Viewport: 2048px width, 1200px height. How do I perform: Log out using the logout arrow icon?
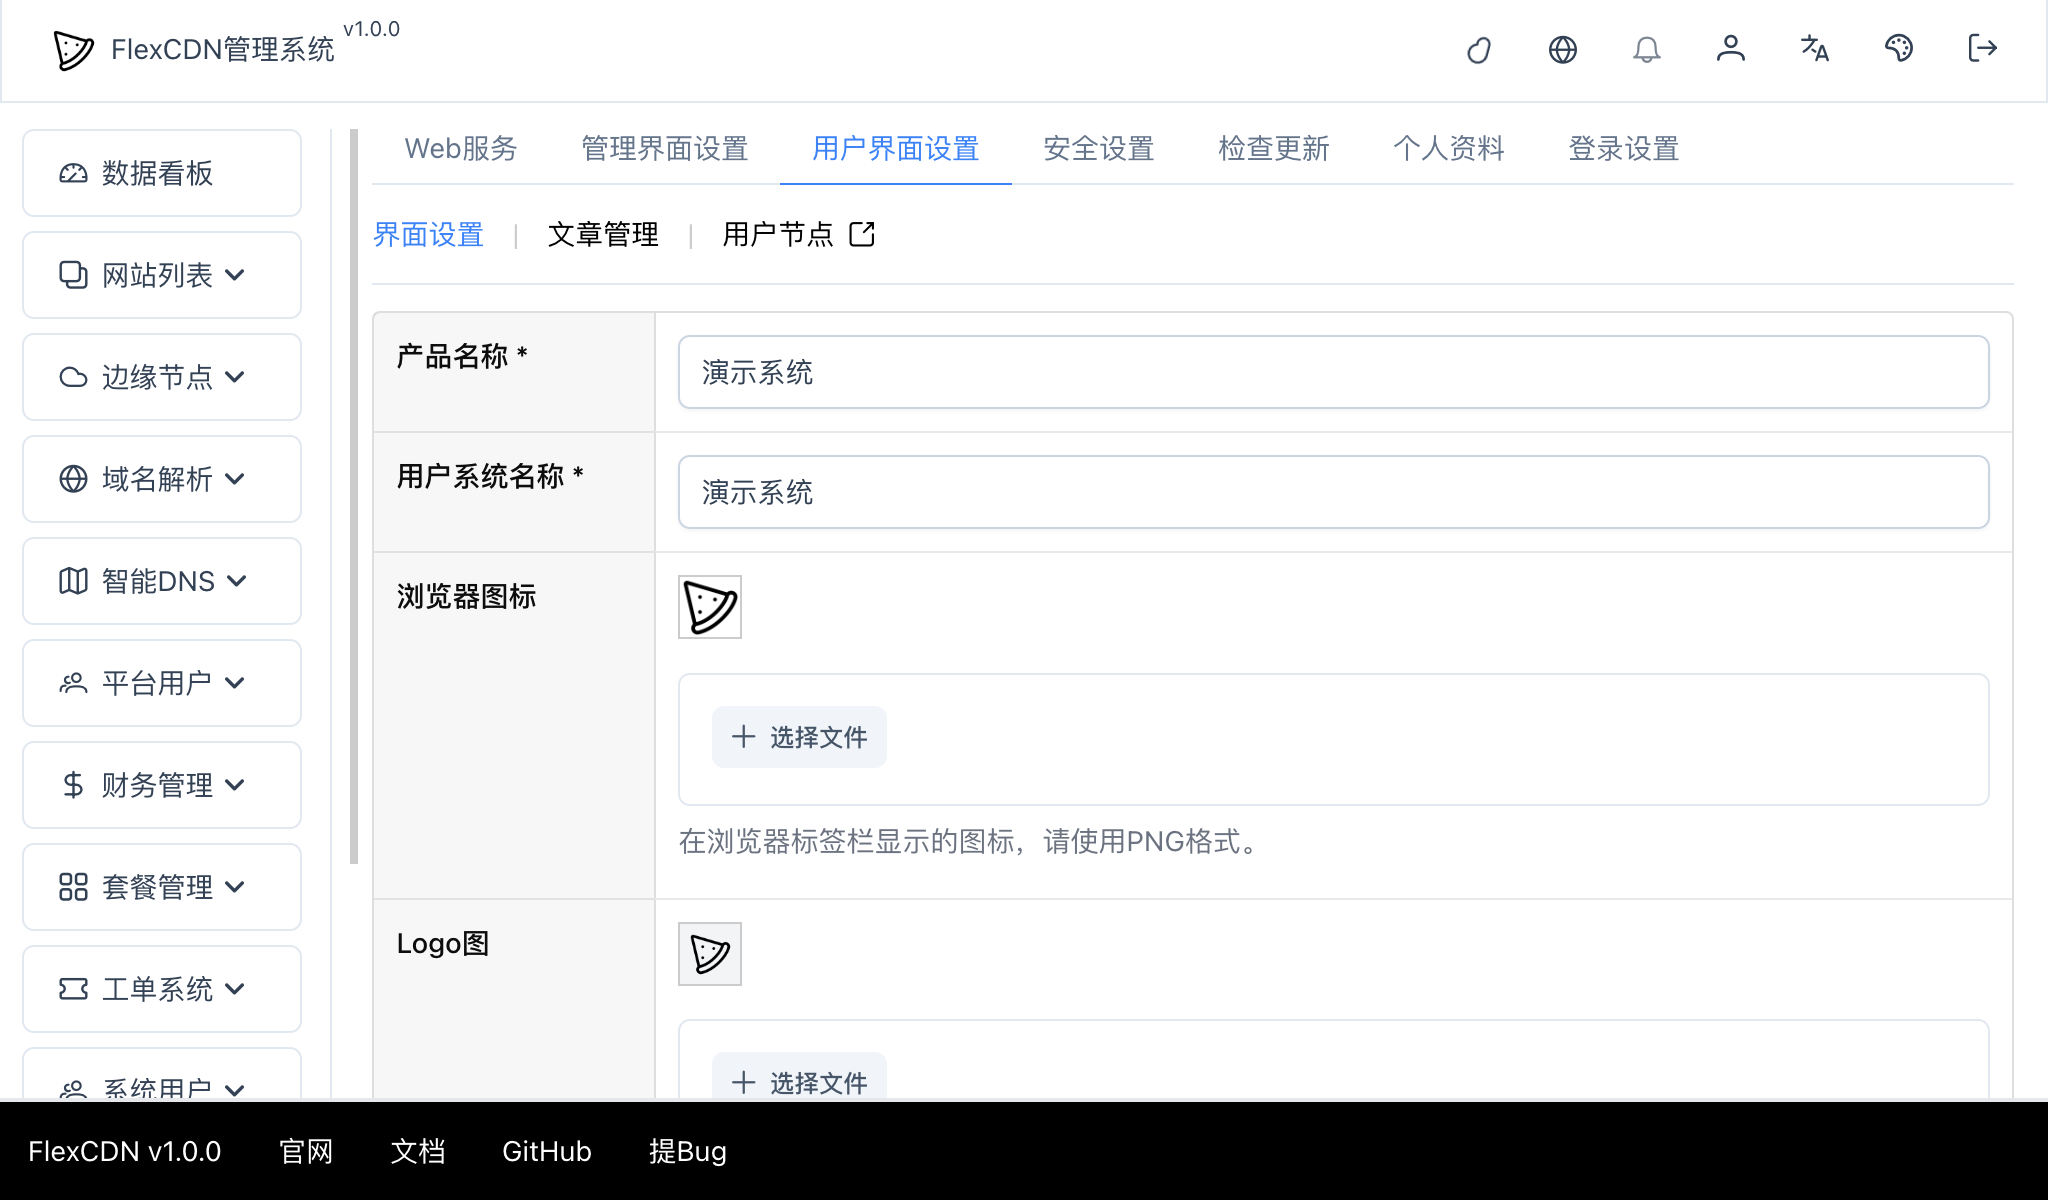(1981, 49)
